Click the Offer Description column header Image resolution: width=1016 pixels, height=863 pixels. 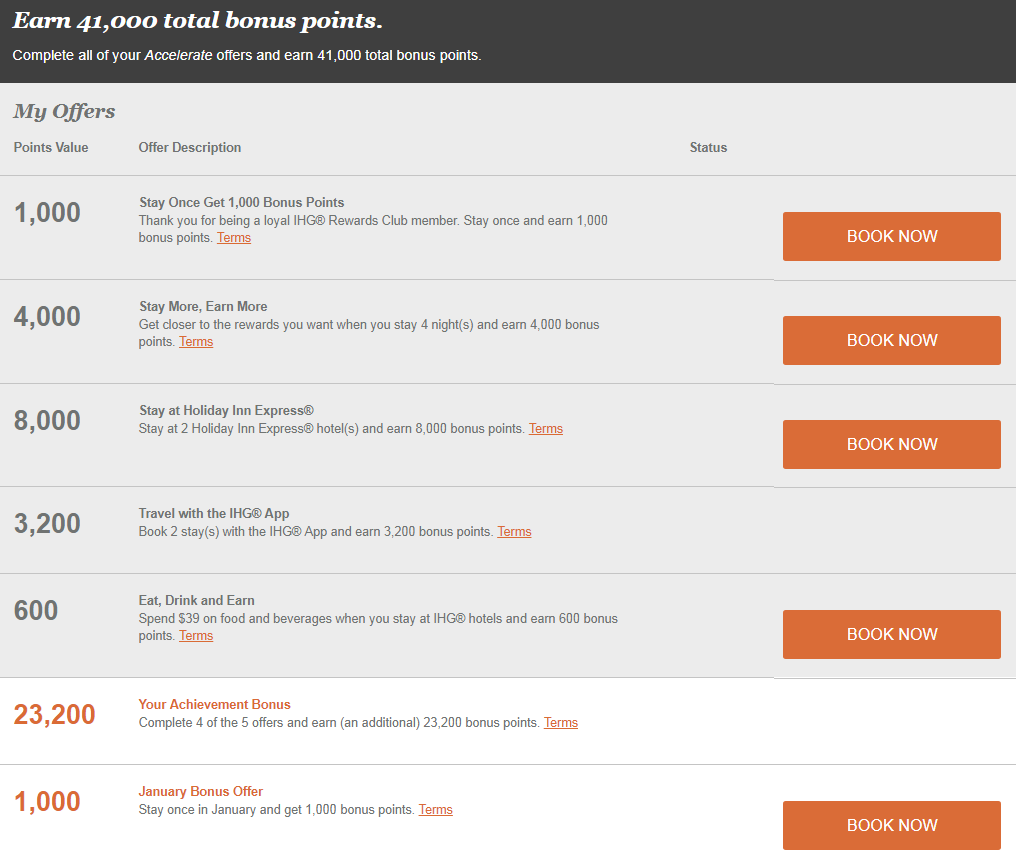pos(190,148)
